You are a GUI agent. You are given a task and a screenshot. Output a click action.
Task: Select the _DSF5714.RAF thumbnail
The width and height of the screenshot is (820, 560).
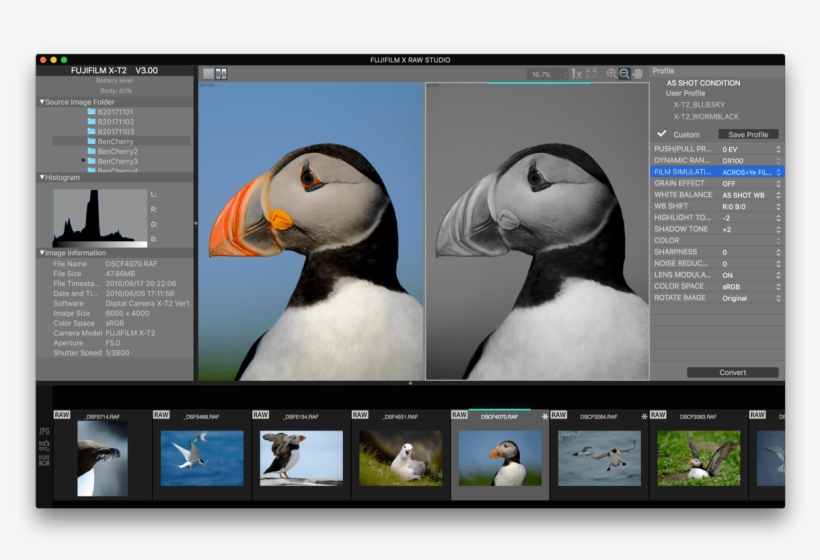click(102, 459)
